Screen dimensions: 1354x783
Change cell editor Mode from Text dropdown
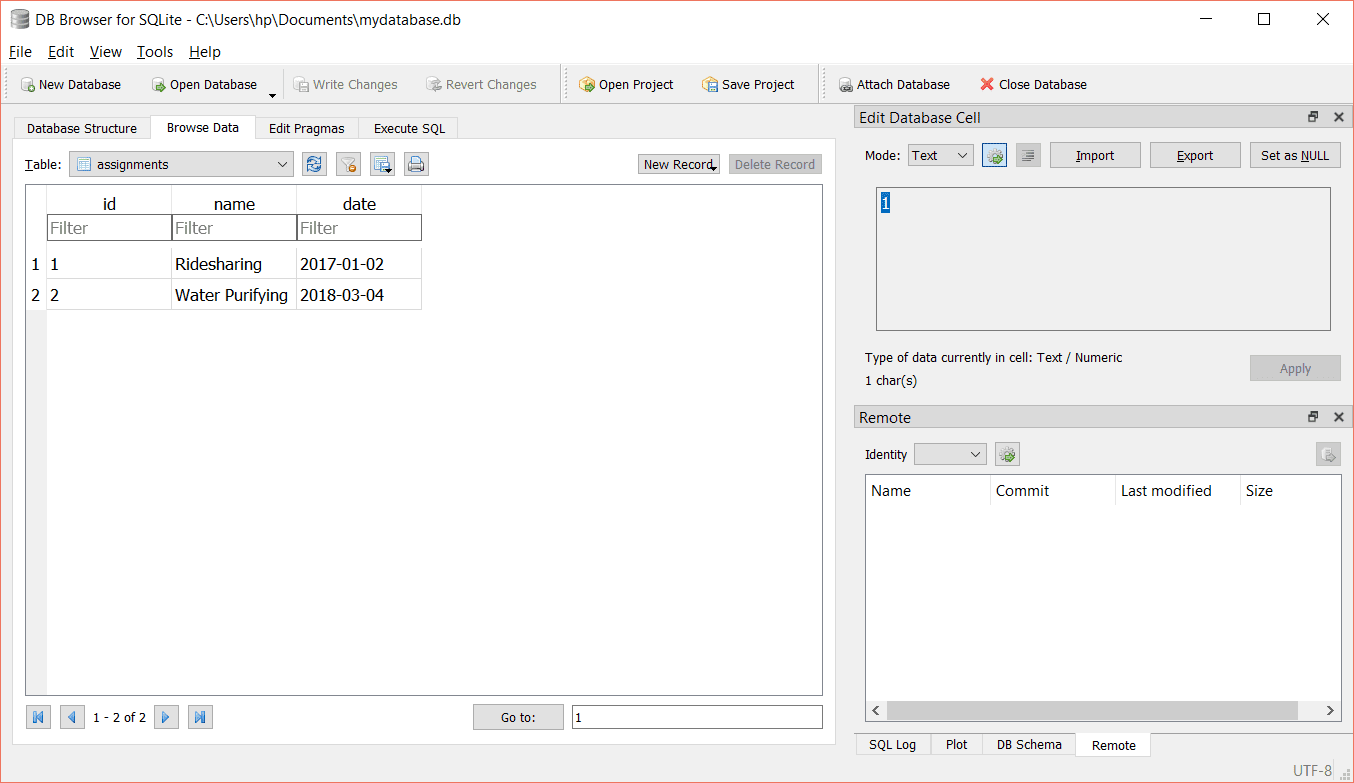[940, 155]
